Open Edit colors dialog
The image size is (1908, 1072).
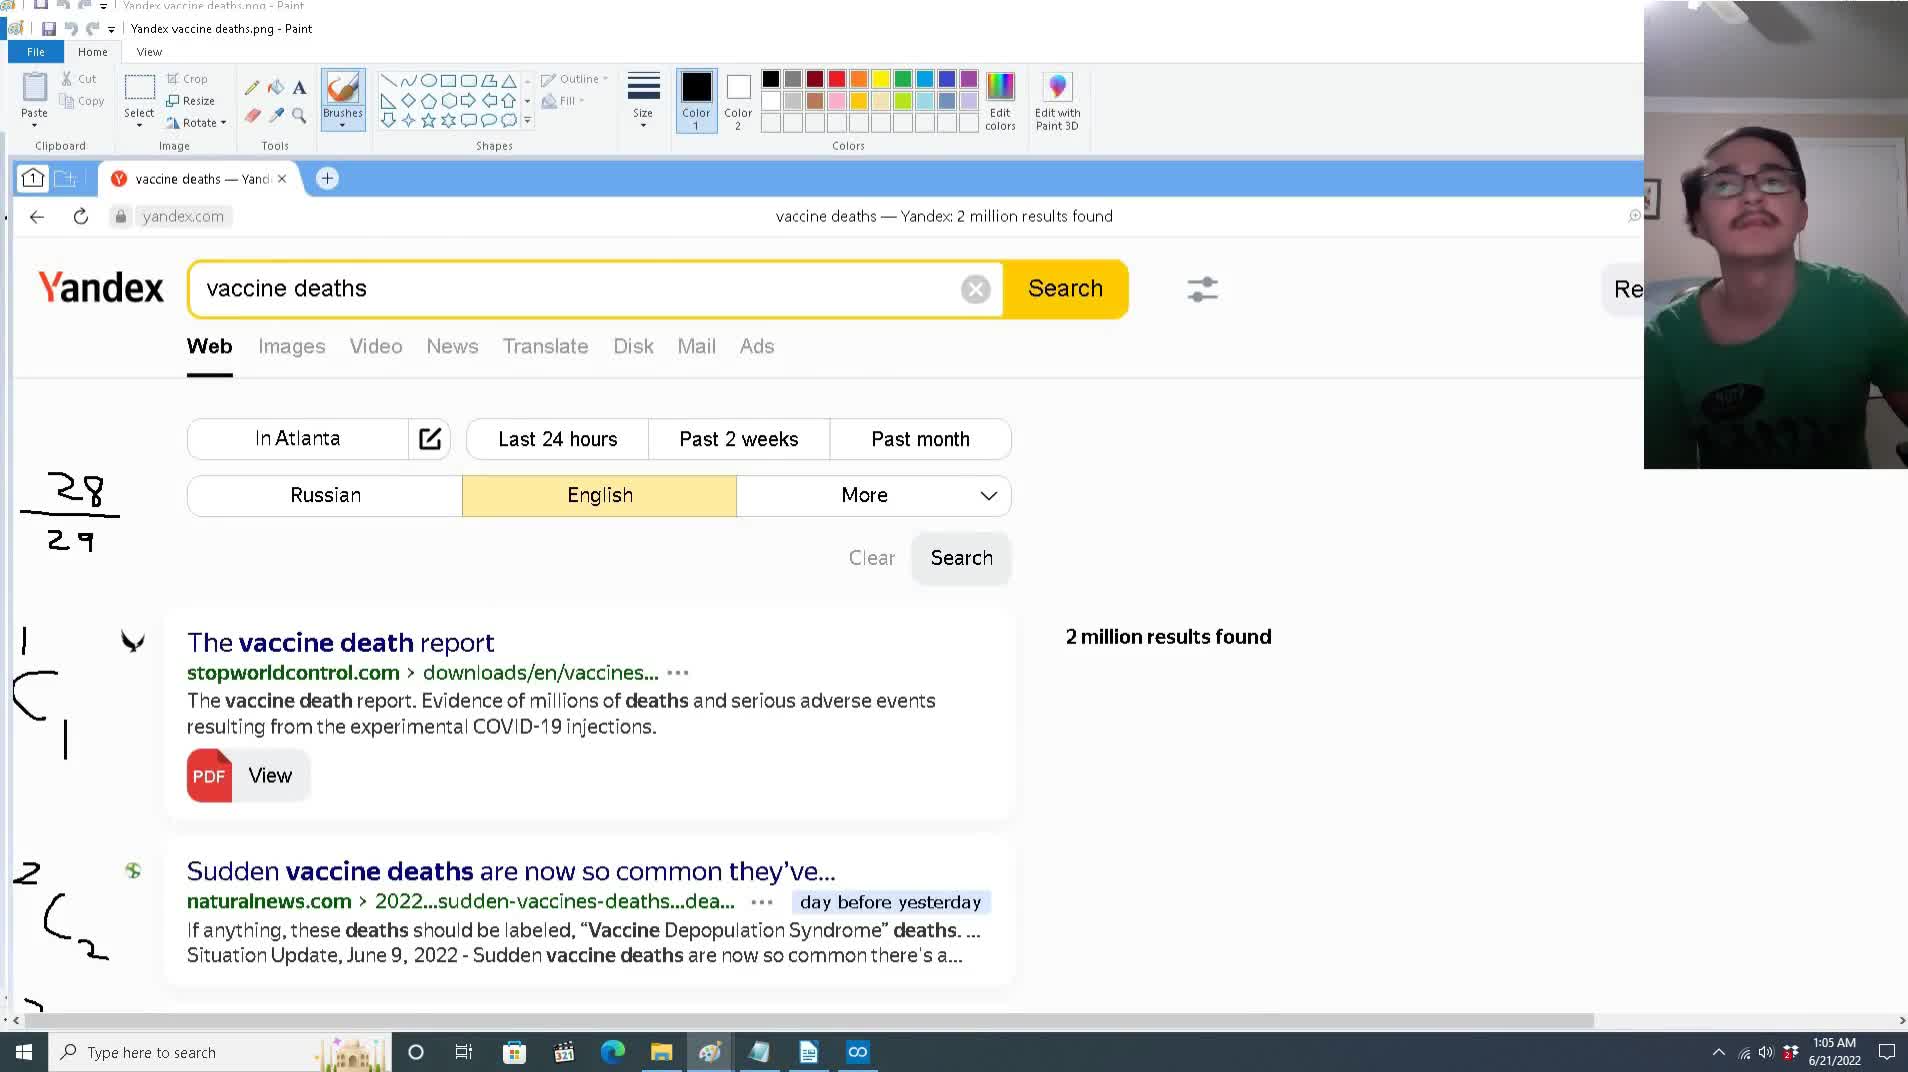[1000, 101]
